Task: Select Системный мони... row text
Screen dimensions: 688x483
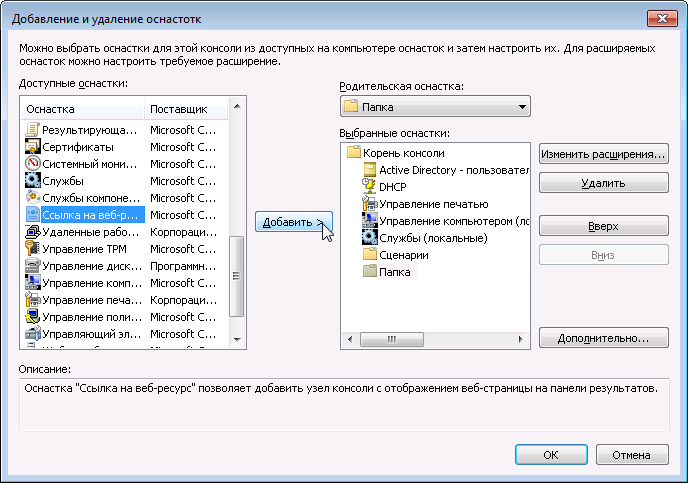Action: (x=90, y=164)
